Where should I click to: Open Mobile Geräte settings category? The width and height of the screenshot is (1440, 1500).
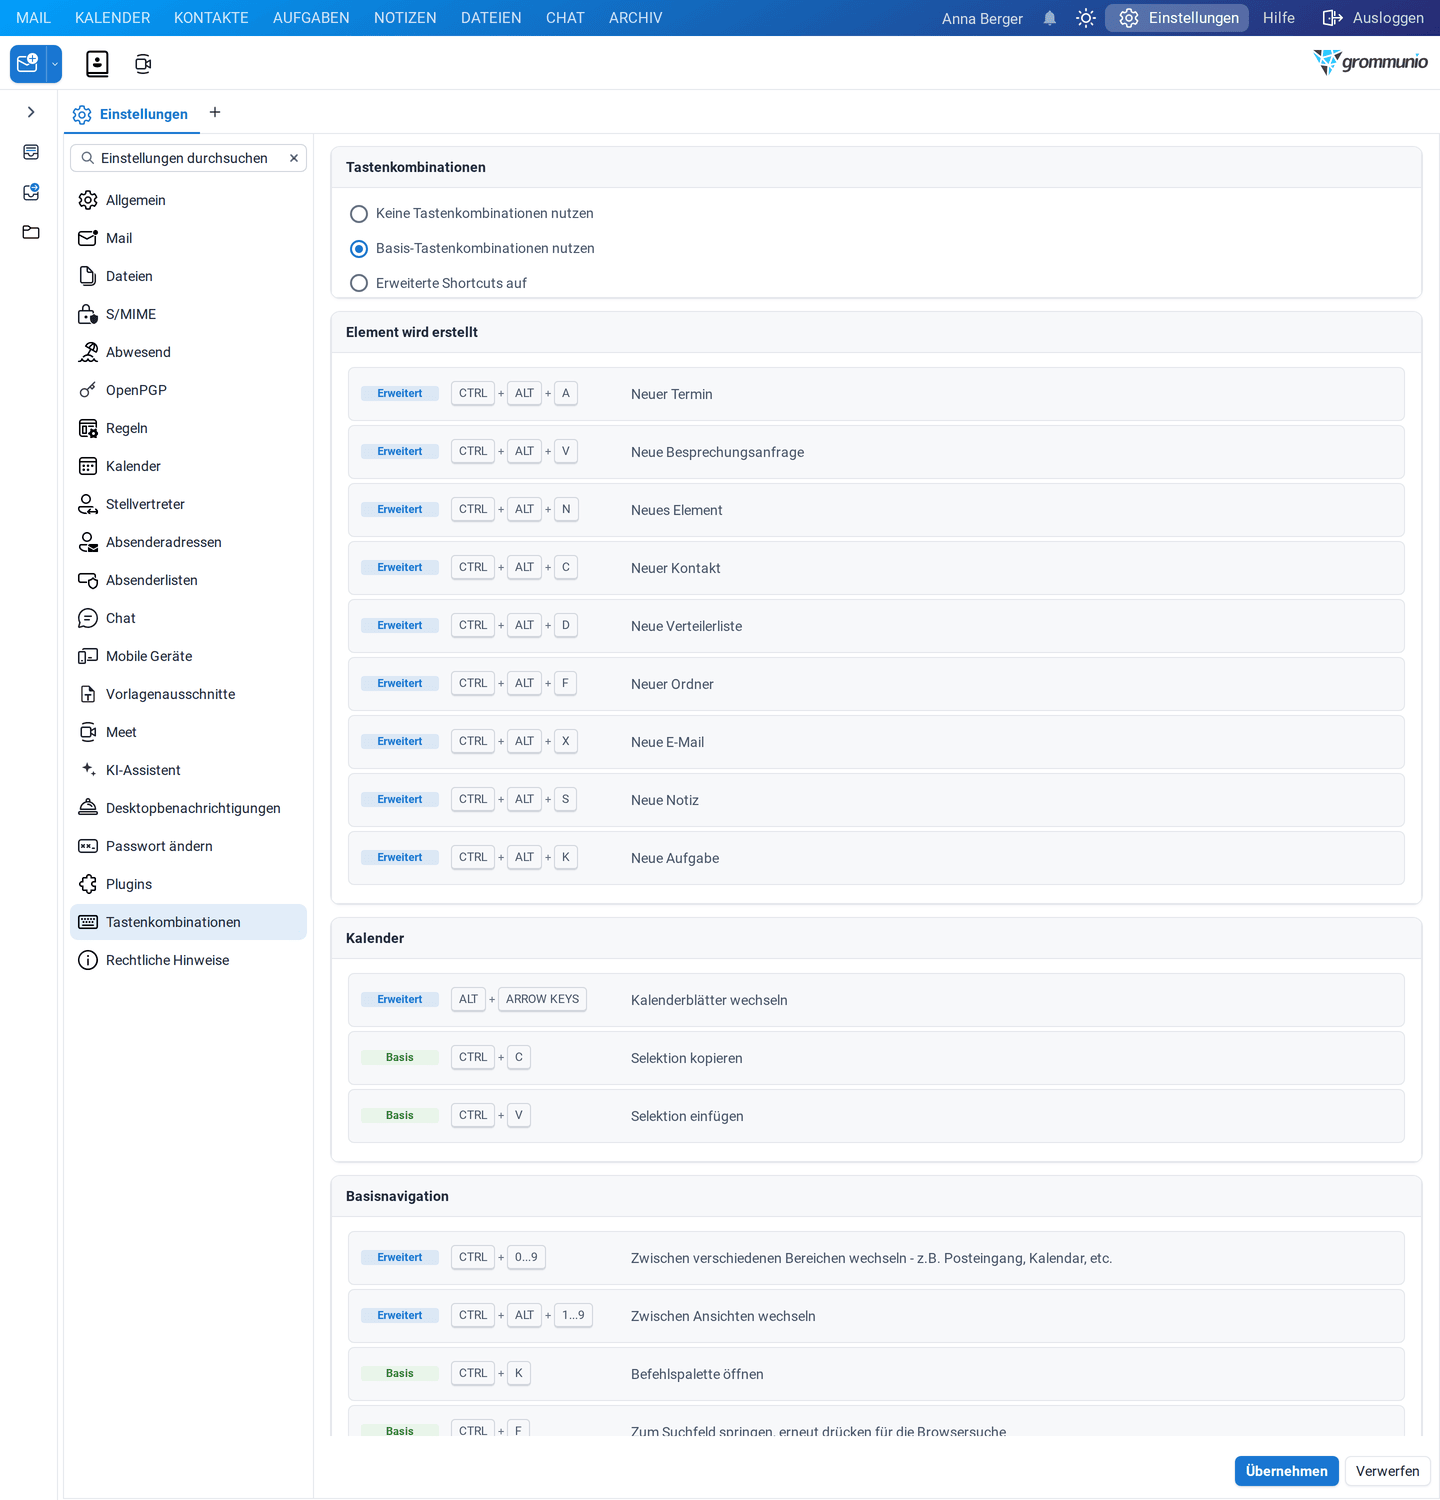[x=188, y=656]
